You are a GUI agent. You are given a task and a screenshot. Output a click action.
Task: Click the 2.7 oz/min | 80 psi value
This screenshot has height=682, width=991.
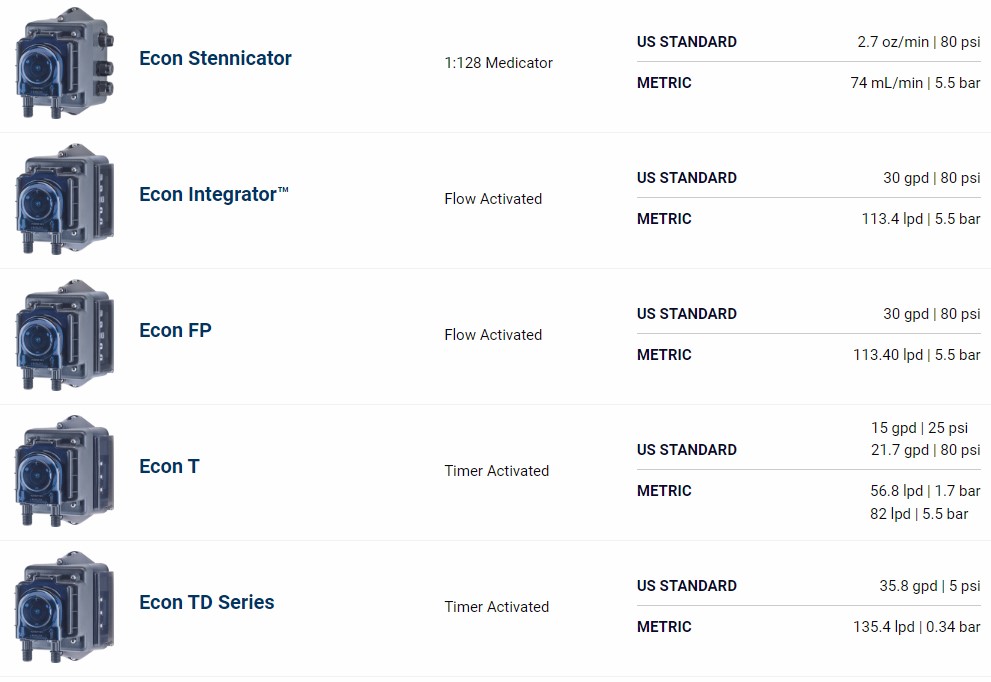click(918, 42)
